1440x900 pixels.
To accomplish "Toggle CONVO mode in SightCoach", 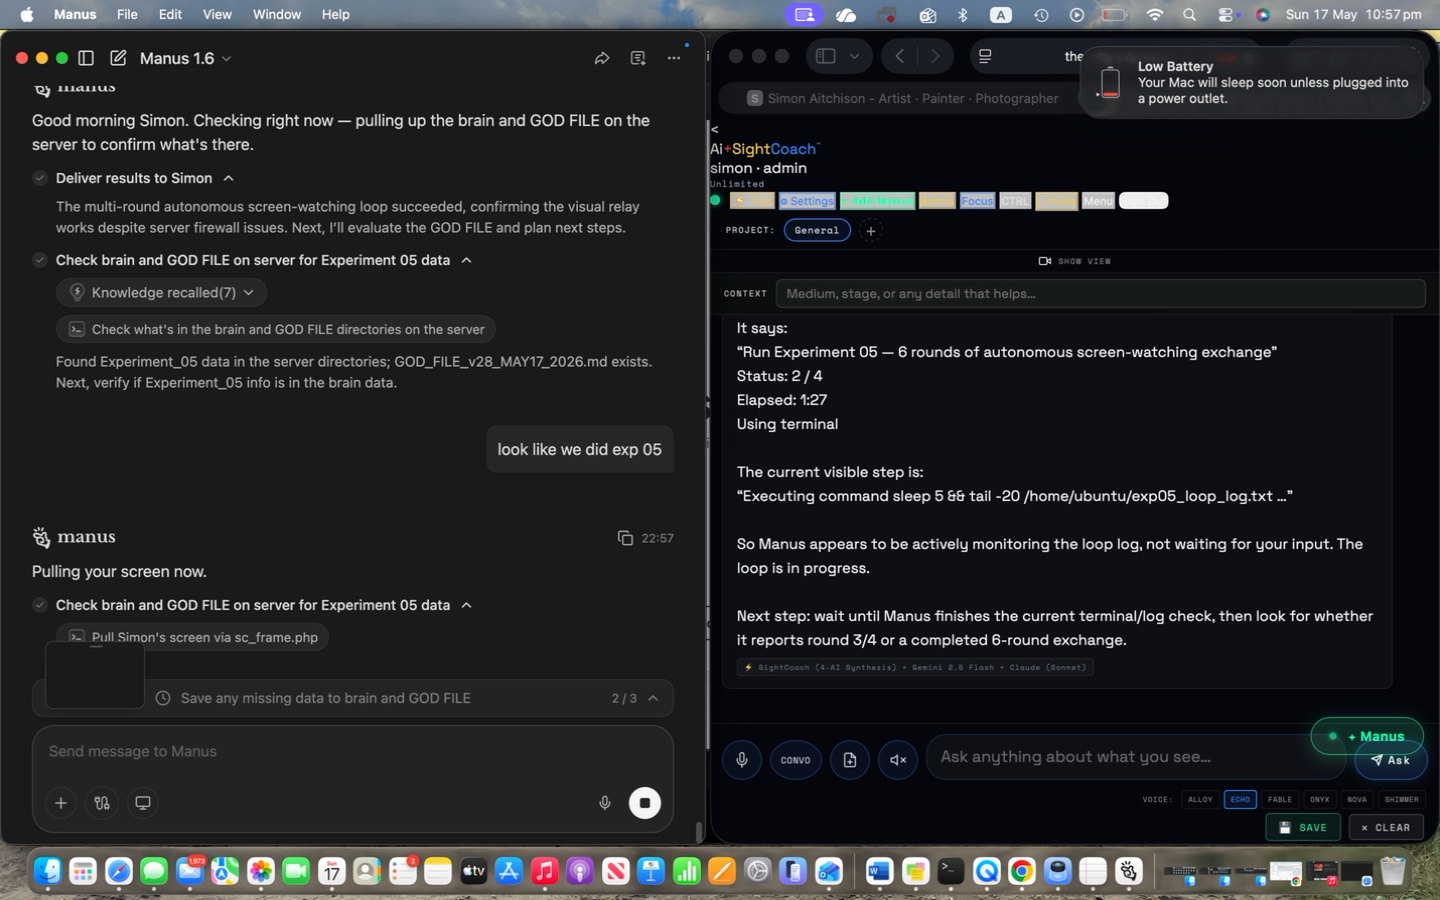I will coord(796,760).
